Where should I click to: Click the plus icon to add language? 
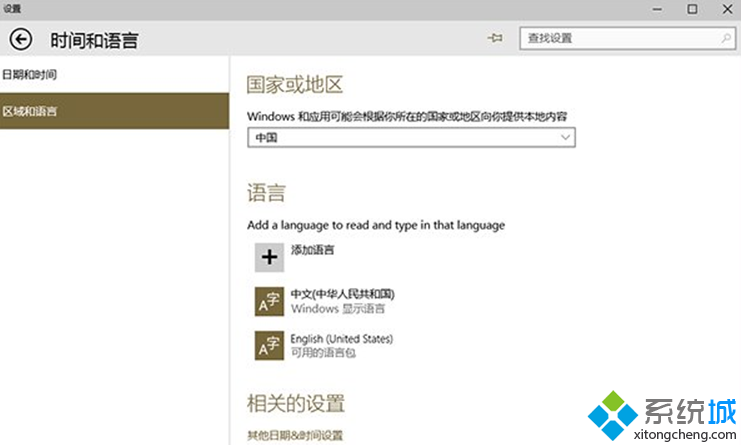click(x=269, y=257)
